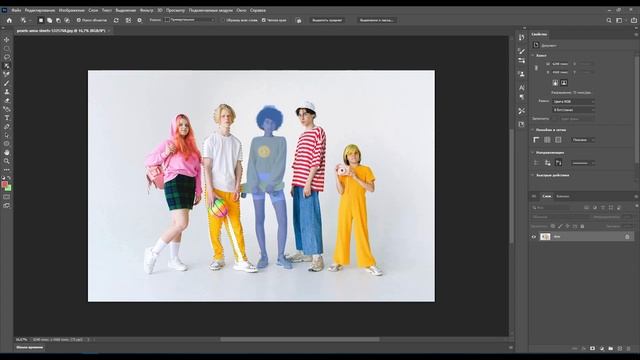Hide the layer with the eye icon
This screenshot has height=360, width=640.
point(533,237)
